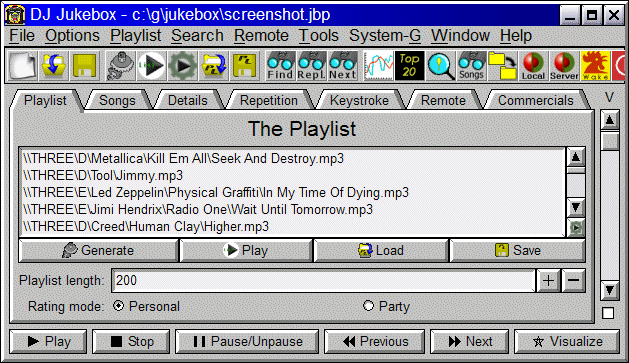The image size is (629, 363).
Task: Click the Load playlist folder icon
Action: click(214, 66)
